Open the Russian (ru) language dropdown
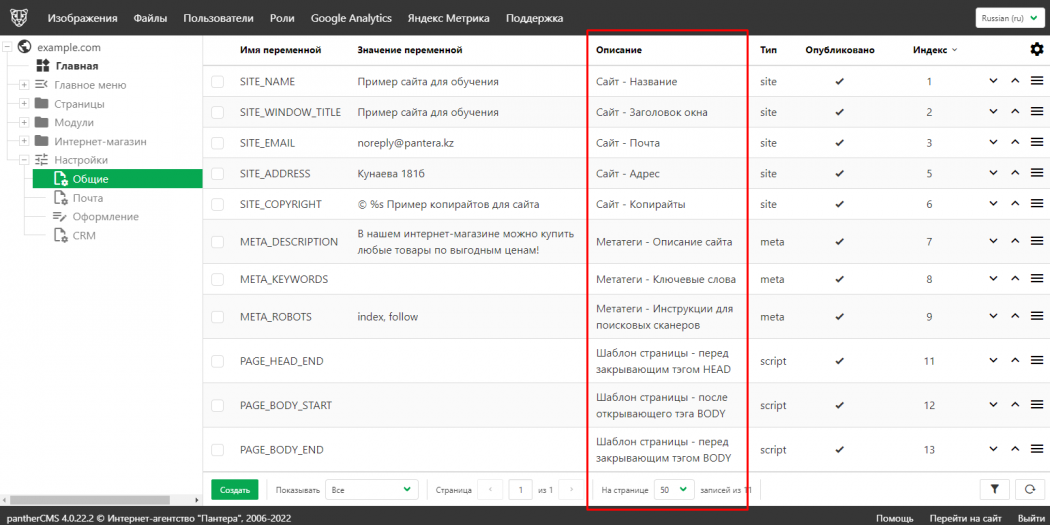 tap(1008, 18)
